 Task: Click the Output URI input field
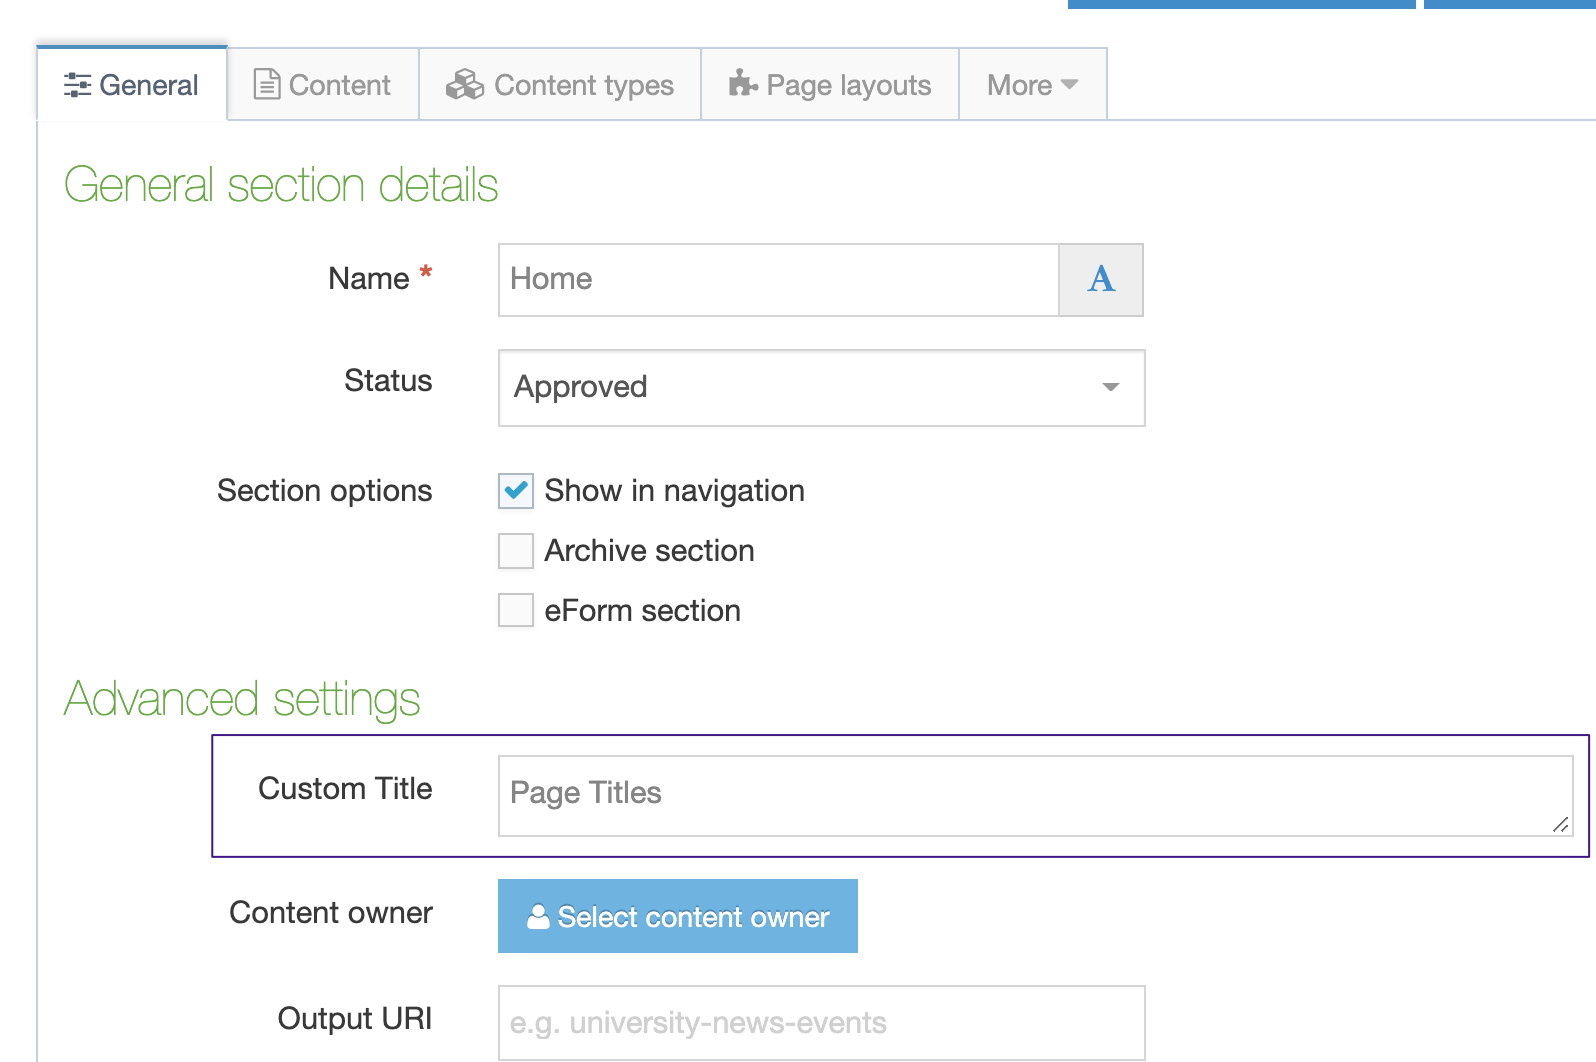[x=820, y=1023]
